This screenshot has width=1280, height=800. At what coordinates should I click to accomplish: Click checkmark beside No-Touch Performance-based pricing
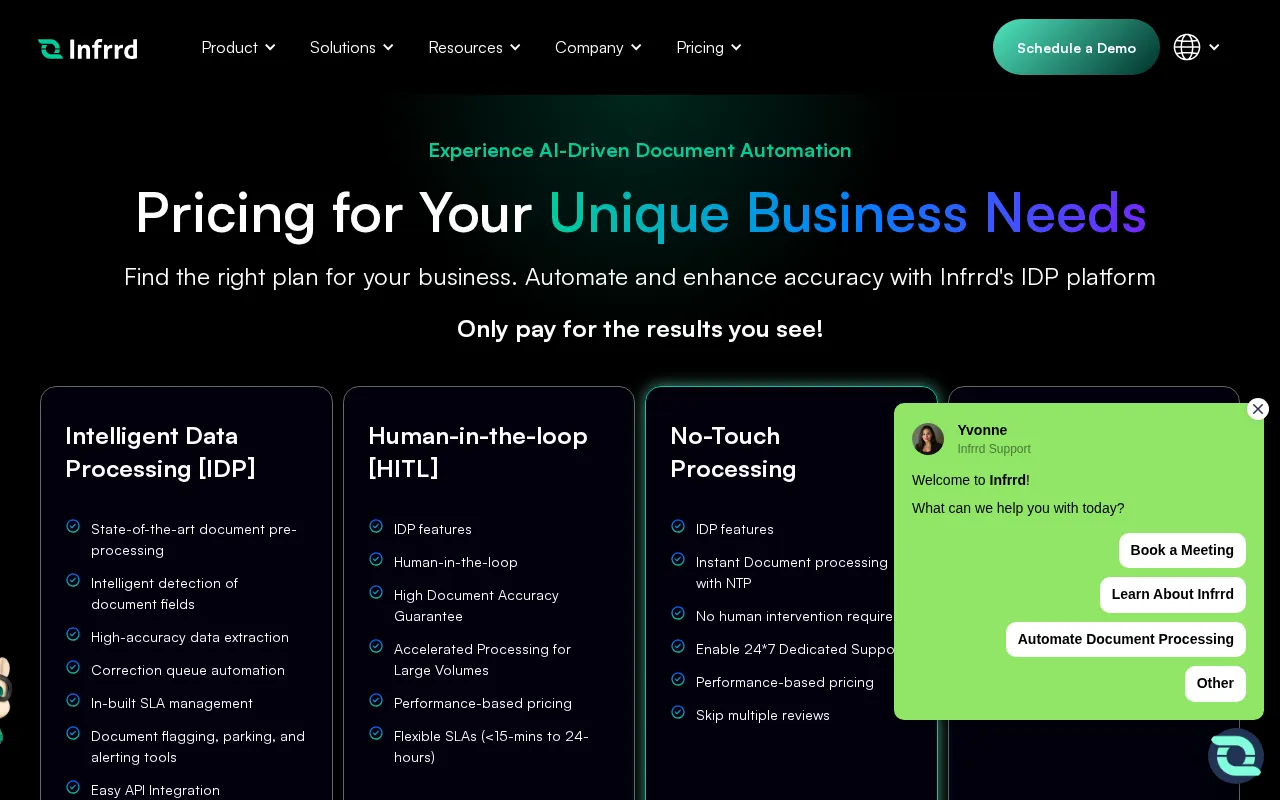tap(678, 679)
